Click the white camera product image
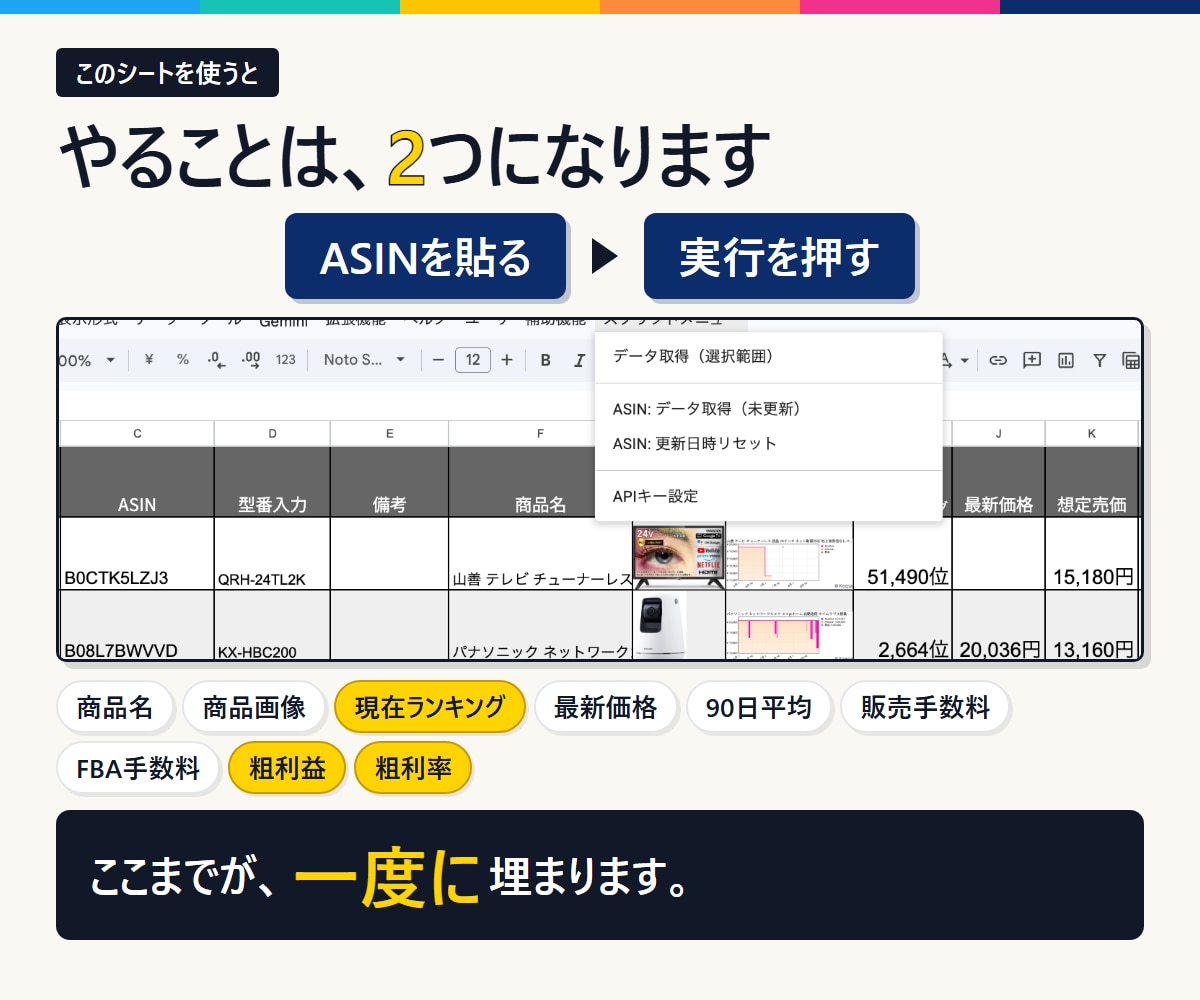This screenshot has width=1200, height=1000. point(660,625)
